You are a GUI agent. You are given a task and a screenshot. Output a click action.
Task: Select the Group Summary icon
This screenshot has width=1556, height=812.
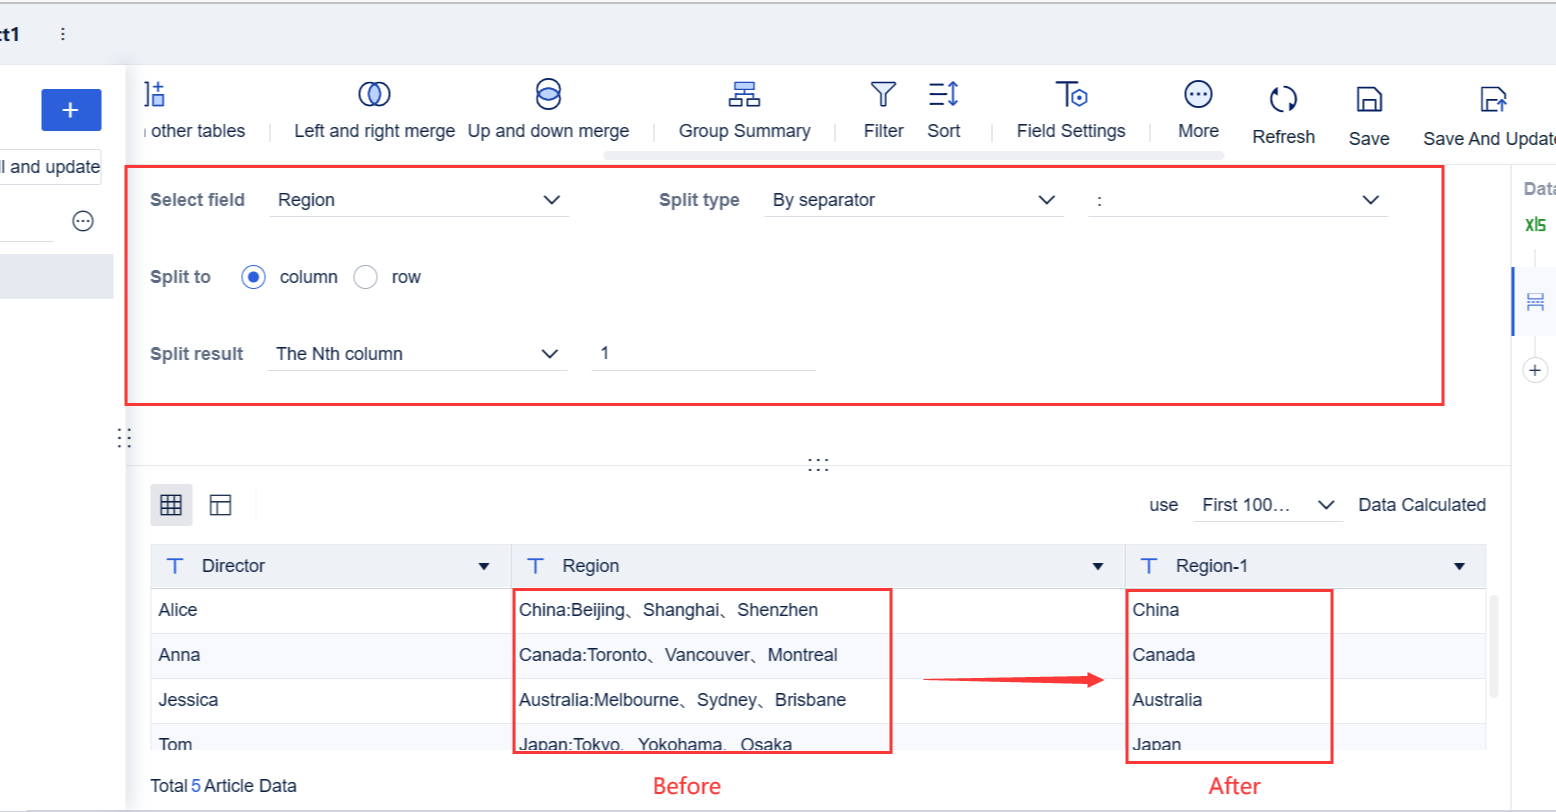tap(744, 95)
